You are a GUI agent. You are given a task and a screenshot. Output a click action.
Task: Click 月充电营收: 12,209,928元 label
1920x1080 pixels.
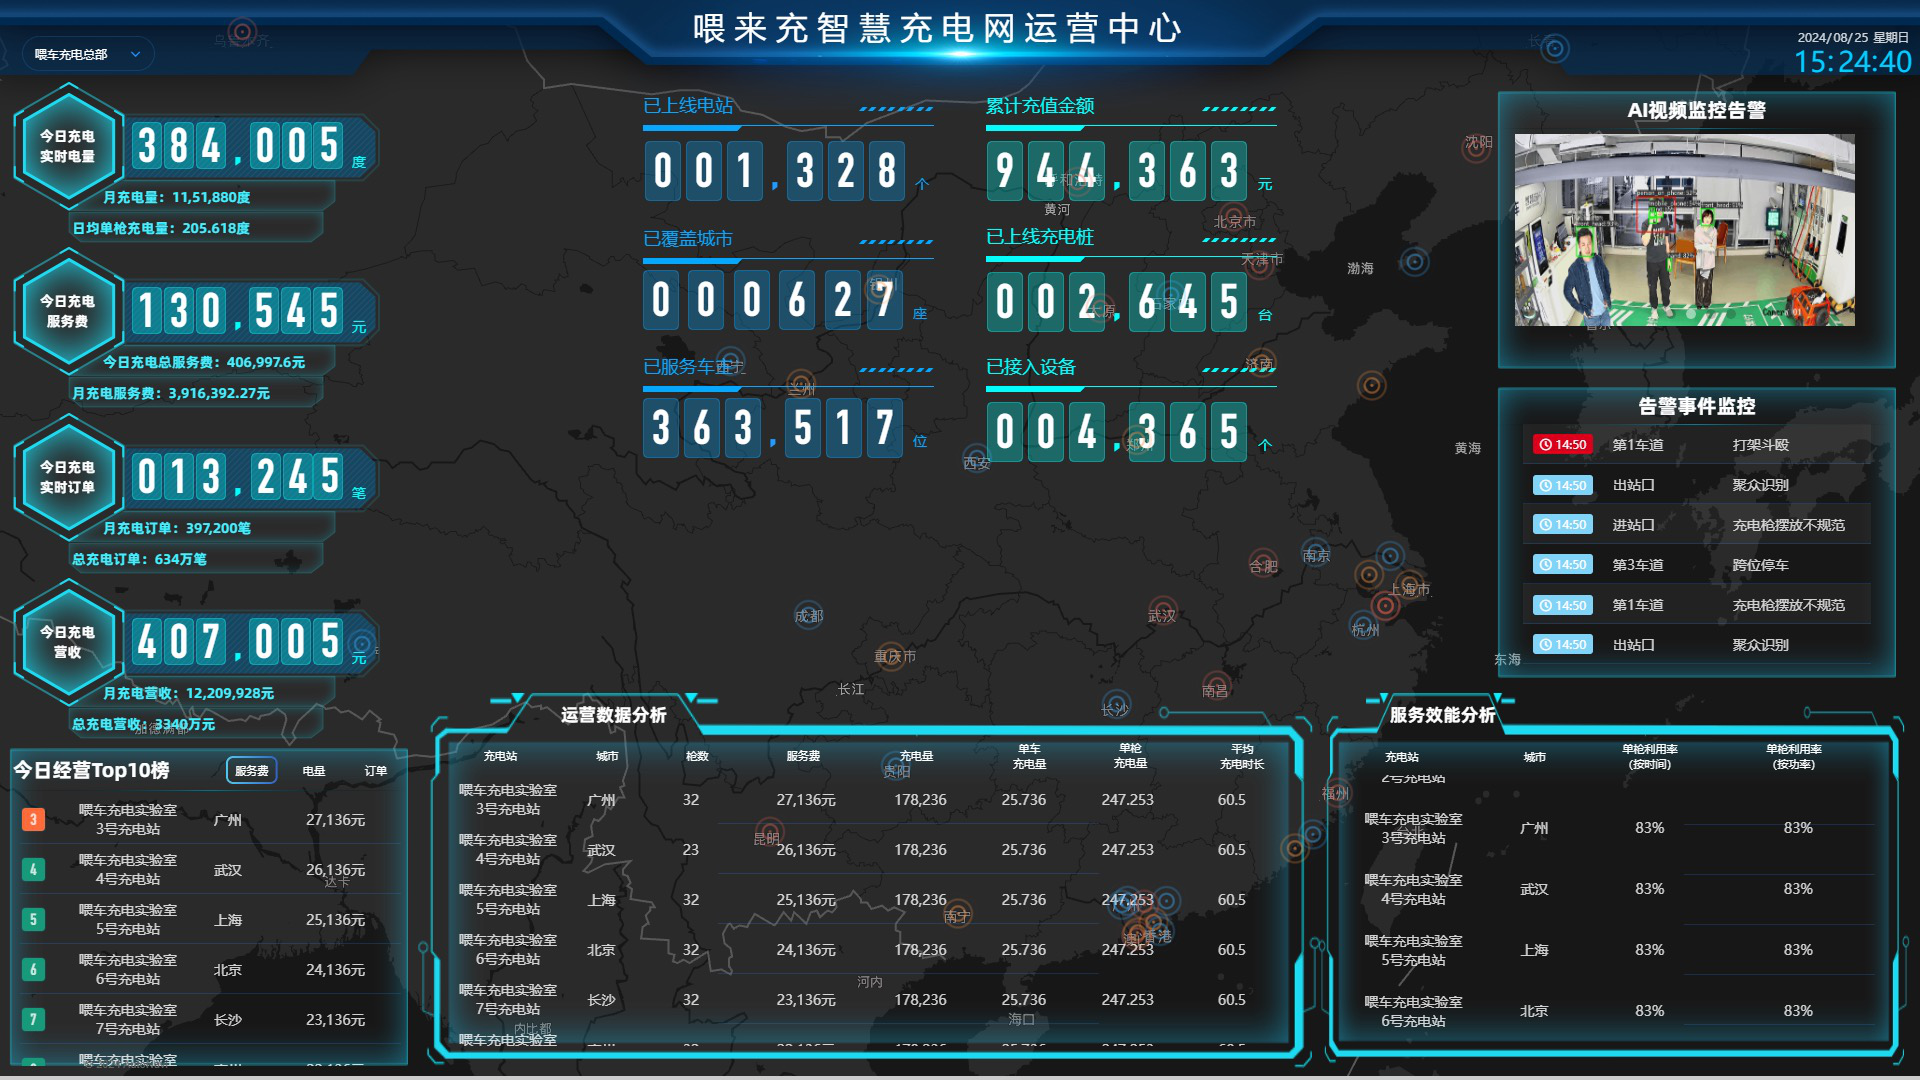(x=188, y=693)
